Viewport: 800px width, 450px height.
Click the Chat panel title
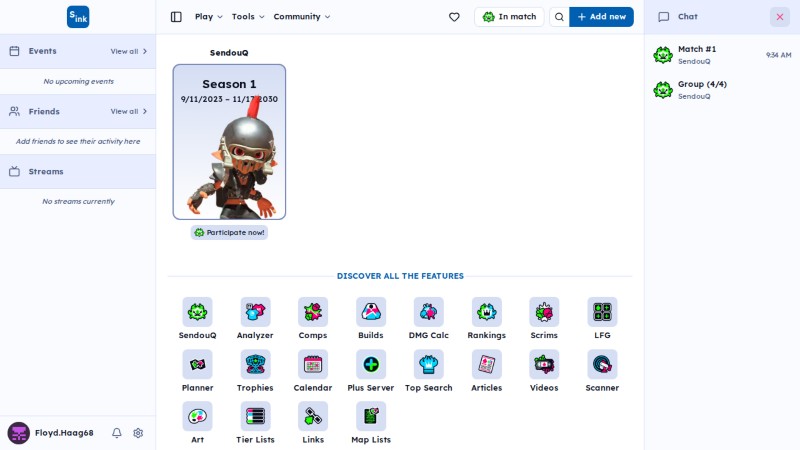pyautogui.click(x=687, y=17)
